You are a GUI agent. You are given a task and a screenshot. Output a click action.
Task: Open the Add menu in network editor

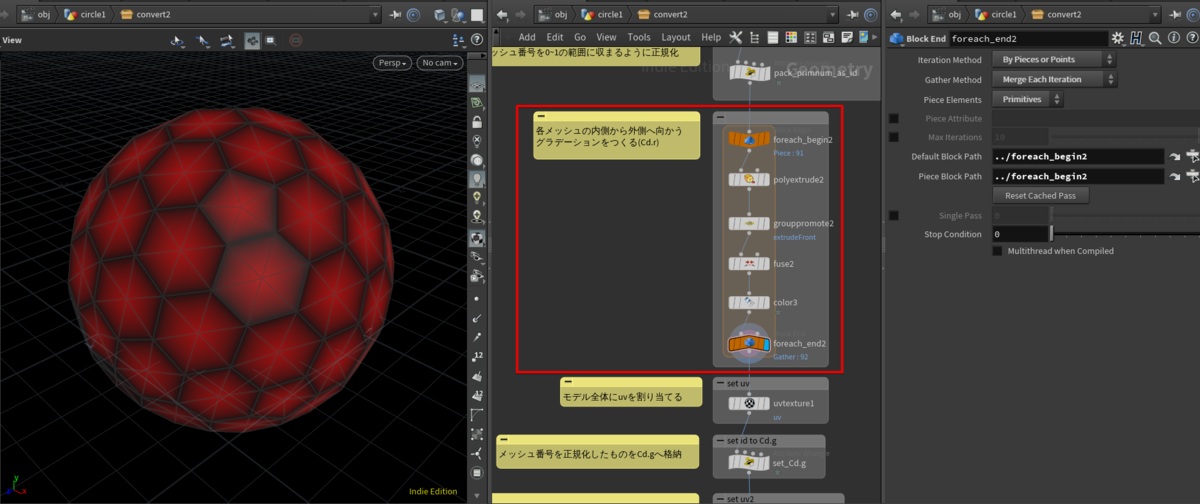point(527,37)
